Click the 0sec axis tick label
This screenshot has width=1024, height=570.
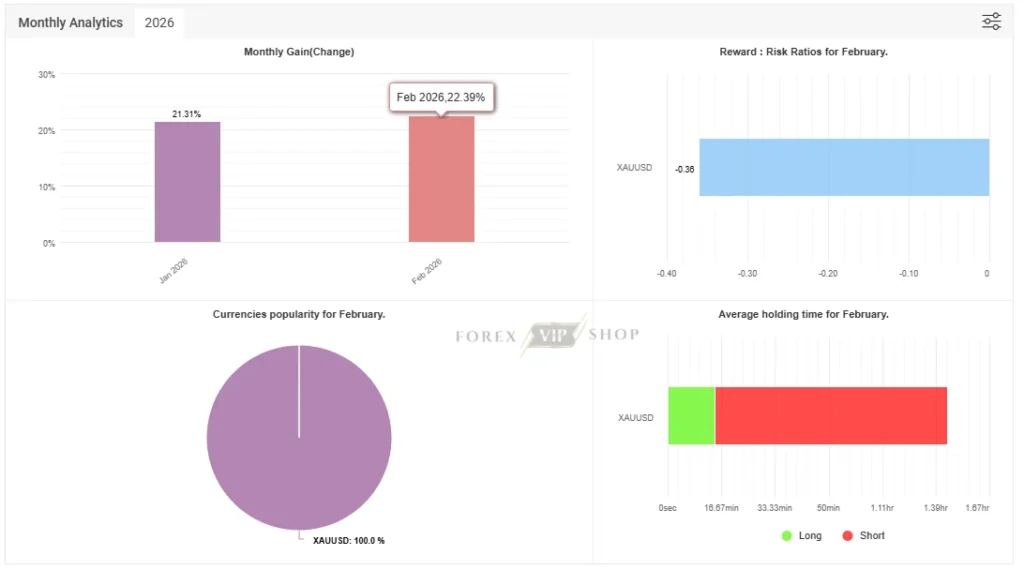(667, 508)
